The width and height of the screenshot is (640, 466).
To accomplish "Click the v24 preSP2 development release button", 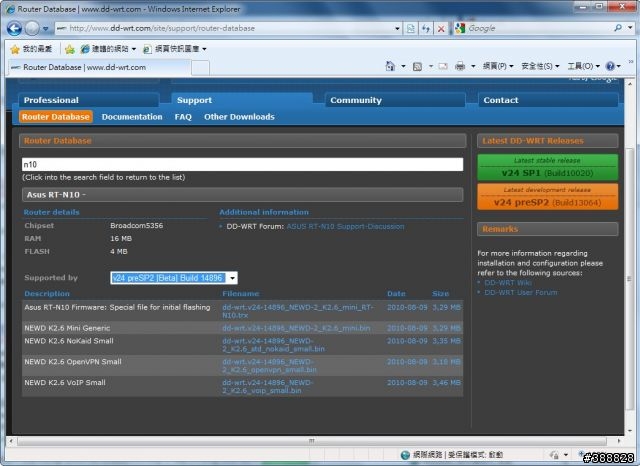I will [x=547, y=197].
